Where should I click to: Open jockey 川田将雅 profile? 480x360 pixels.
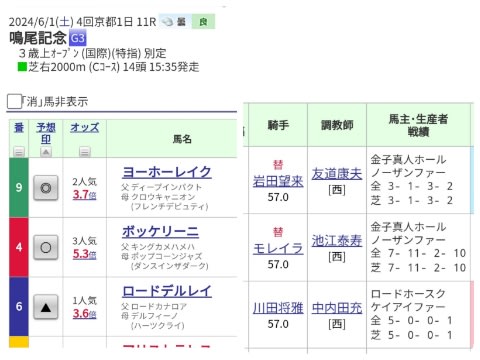(x=278, y=308)
